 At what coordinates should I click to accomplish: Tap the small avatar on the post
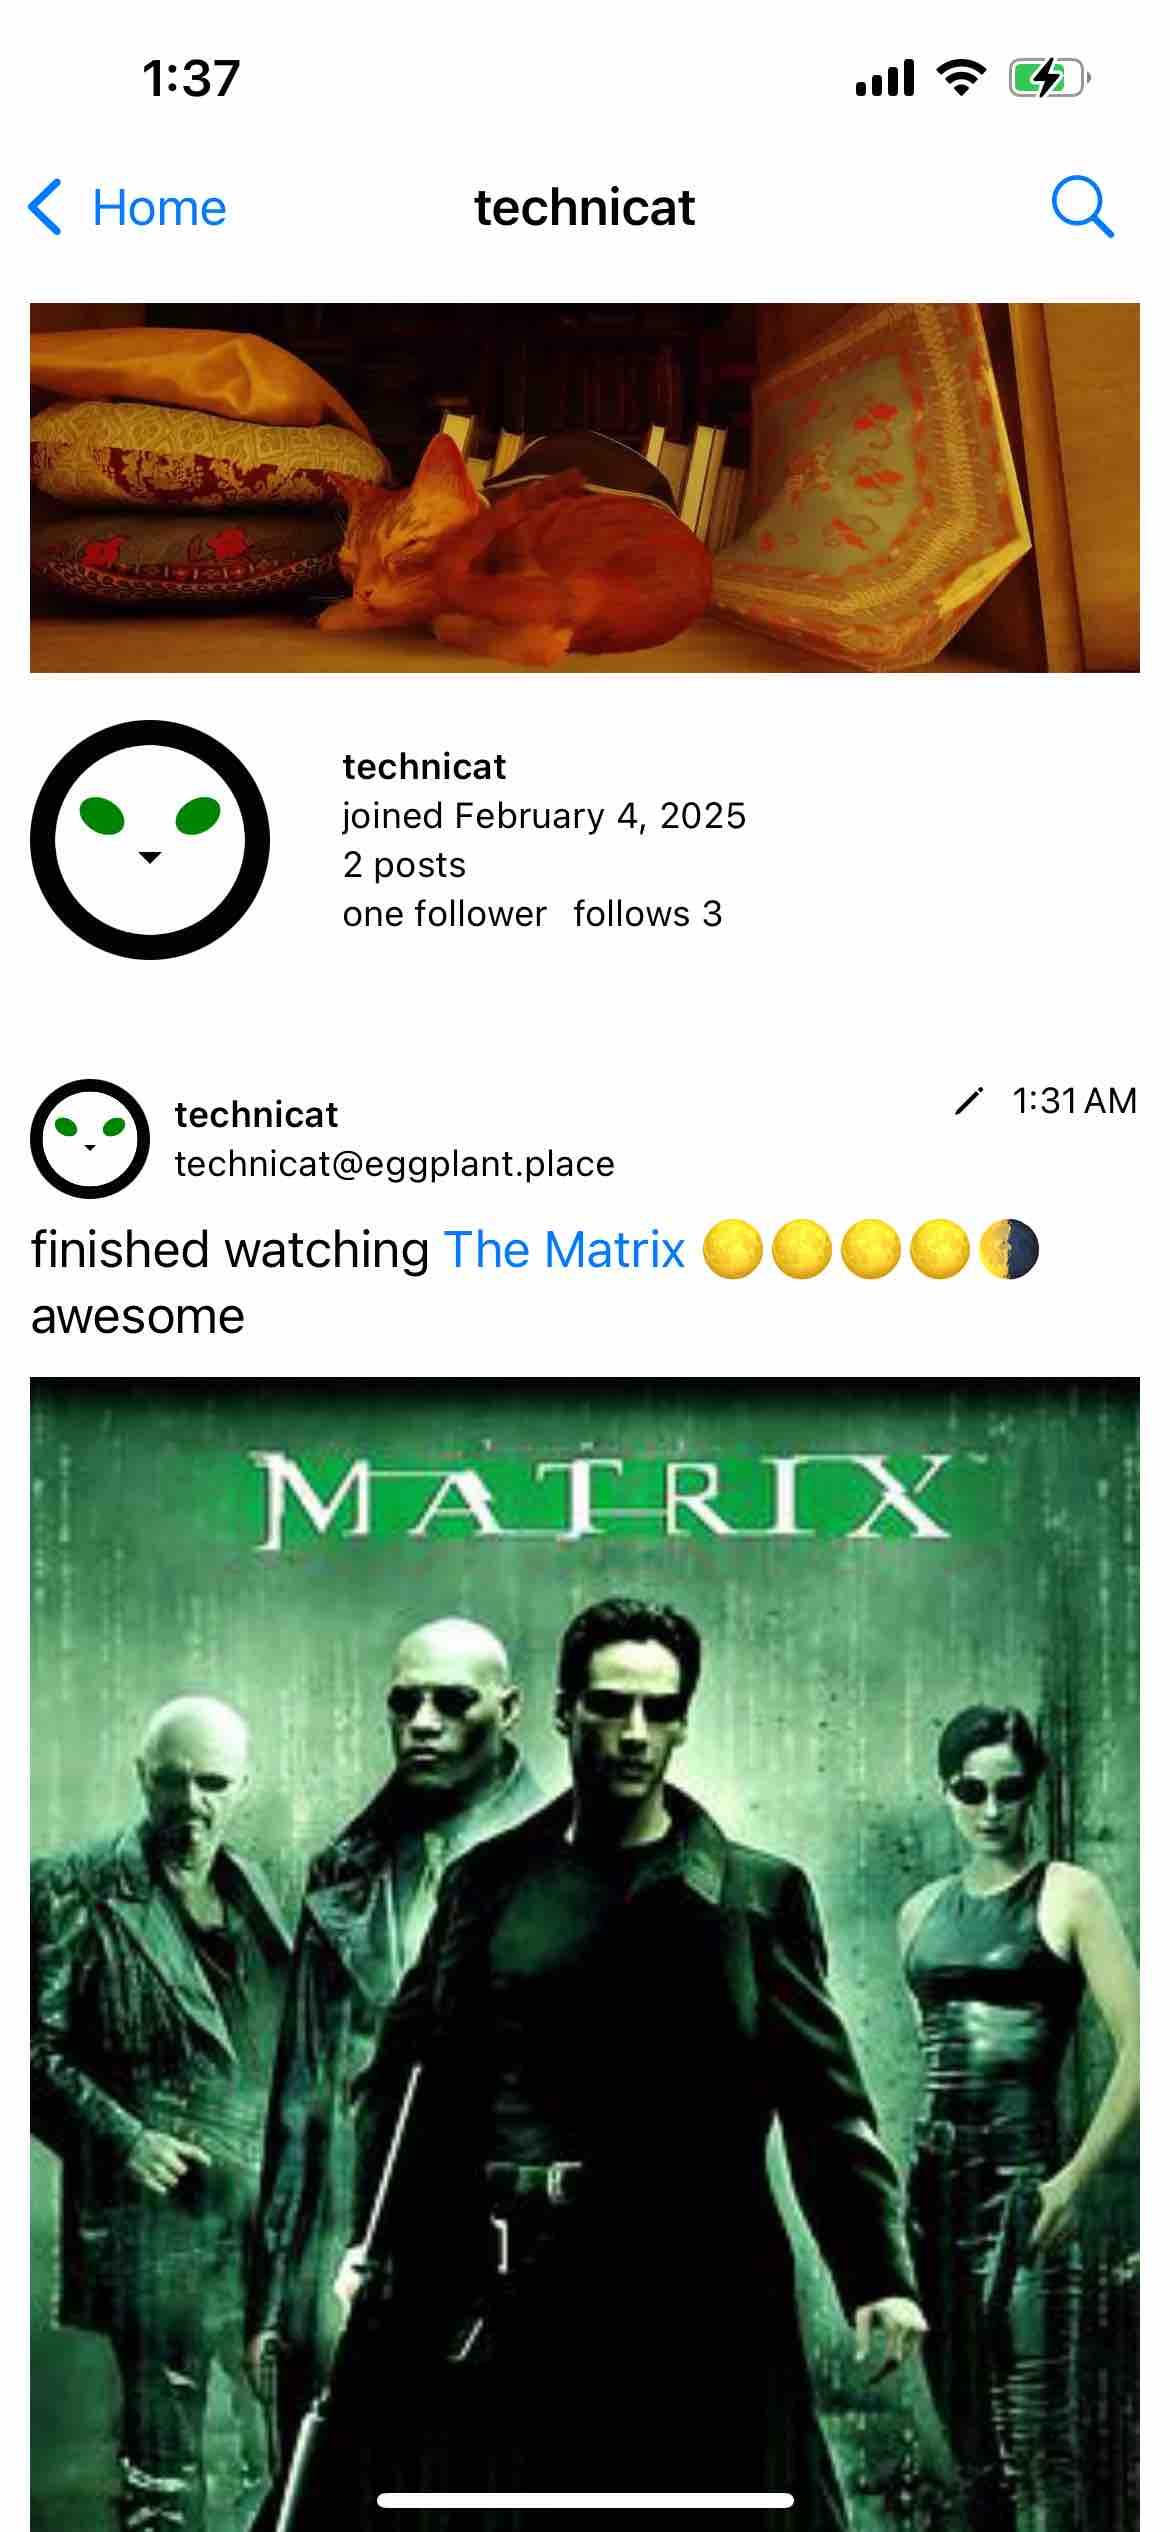click(x=90, y=1138)
